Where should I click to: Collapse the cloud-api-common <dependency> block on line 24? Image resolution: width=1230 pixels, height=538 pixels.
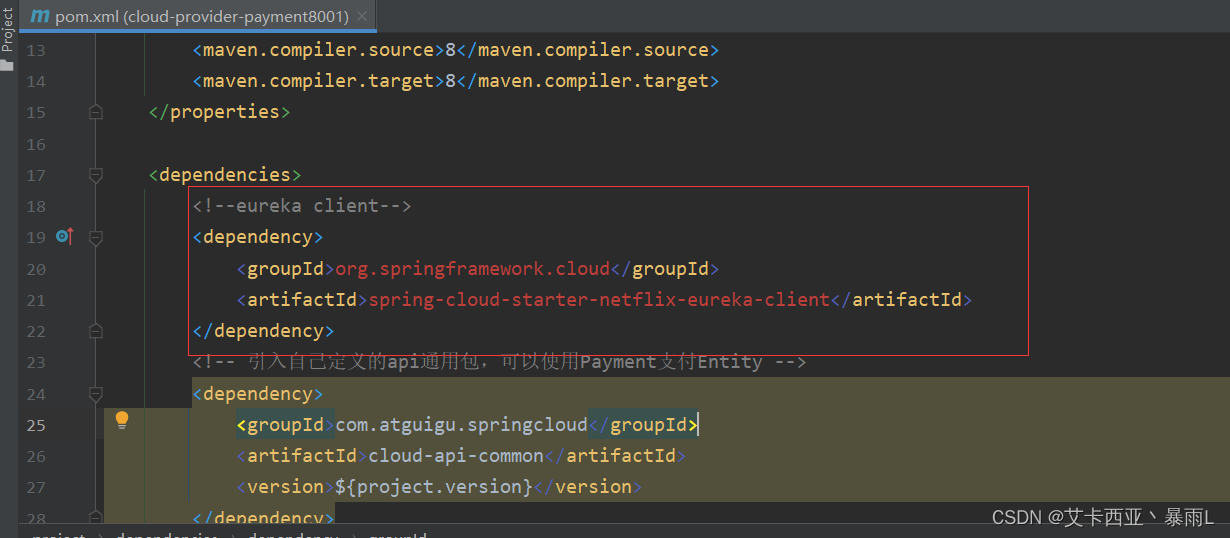95,394
